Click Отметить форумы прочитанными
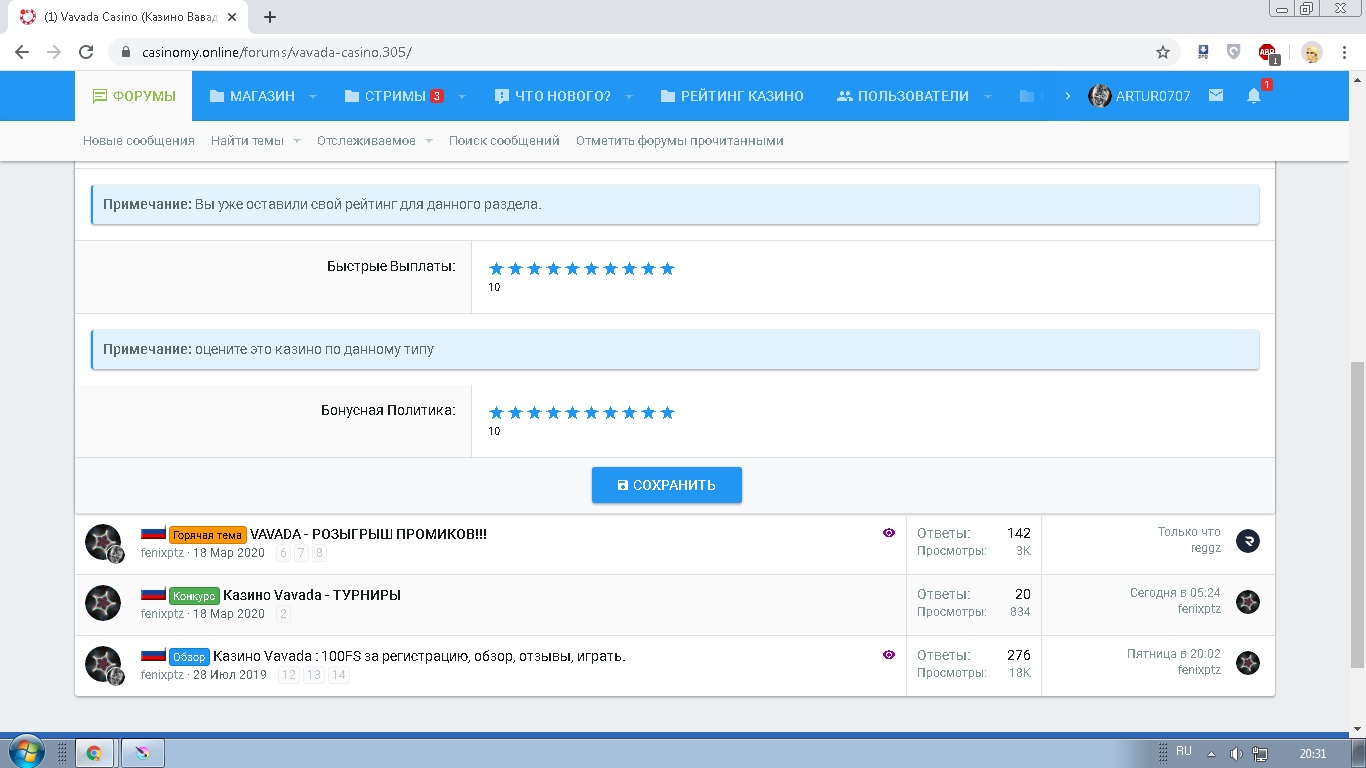This screenshot has width=1366, height=768. point(680,141)
